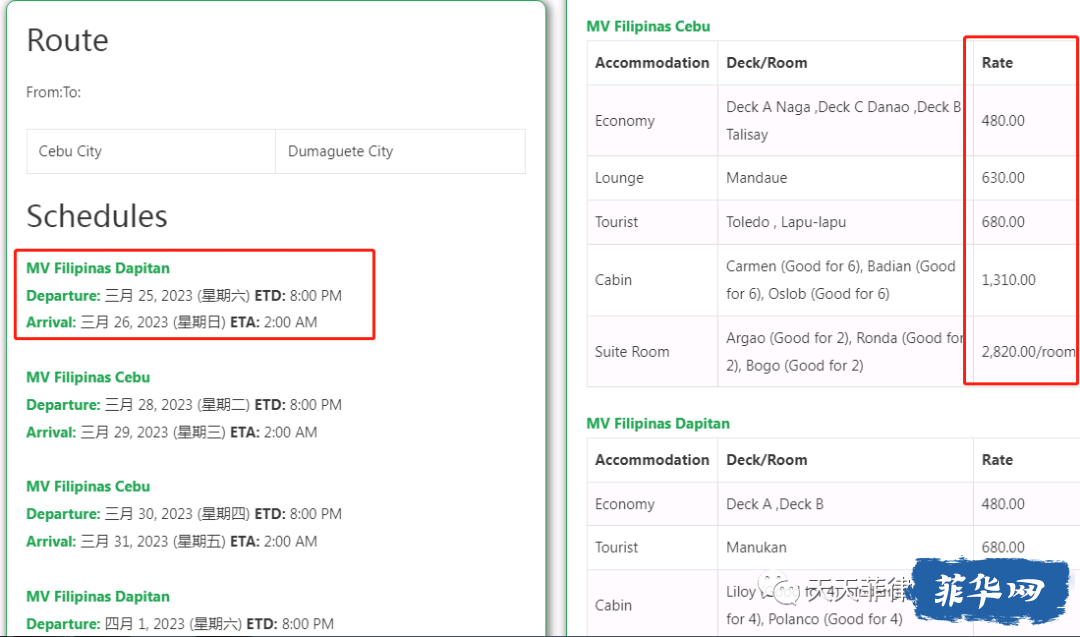The image size is (1080, 637).
Task: Click the Dumaguete City destination cell
Action: click(400, 152)
